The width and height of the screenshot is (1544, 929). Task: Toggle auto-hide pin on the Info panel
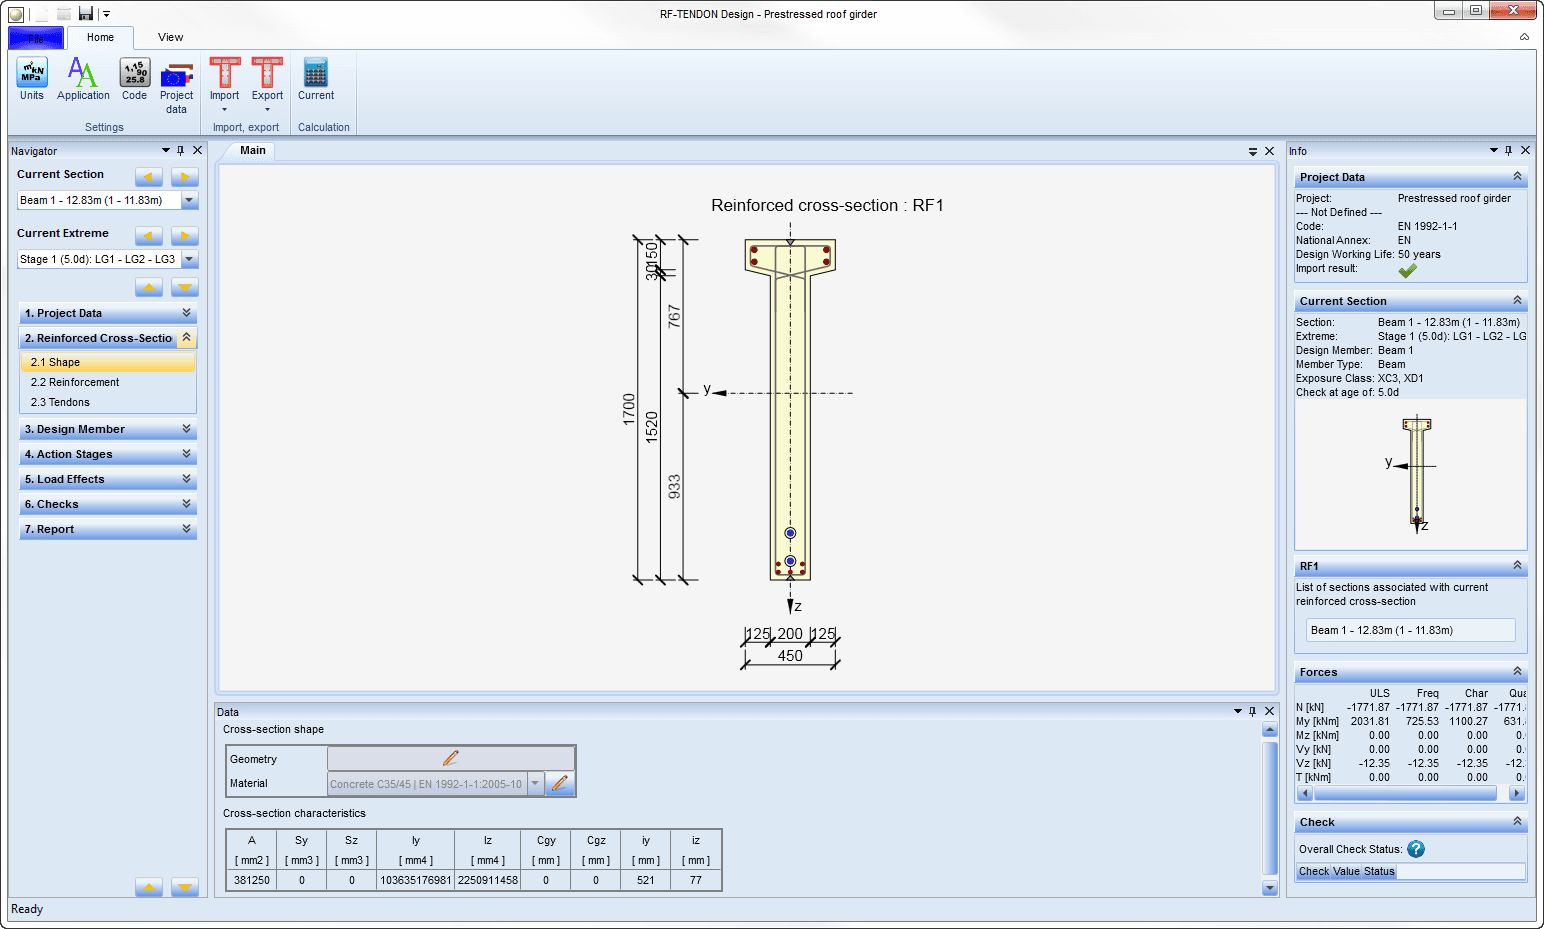click(1508, 150)
